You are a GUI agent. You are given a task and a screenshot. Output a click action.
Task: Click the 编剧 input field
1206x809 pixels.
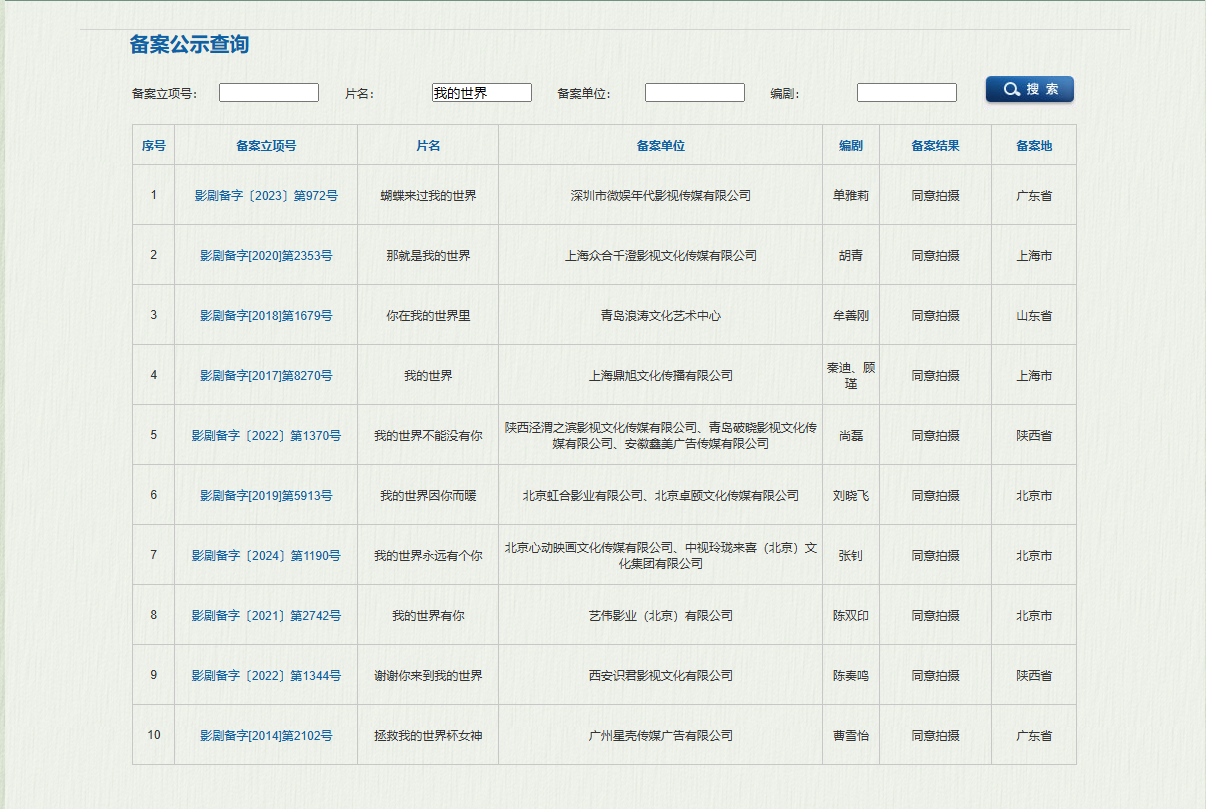pos(907,92)
